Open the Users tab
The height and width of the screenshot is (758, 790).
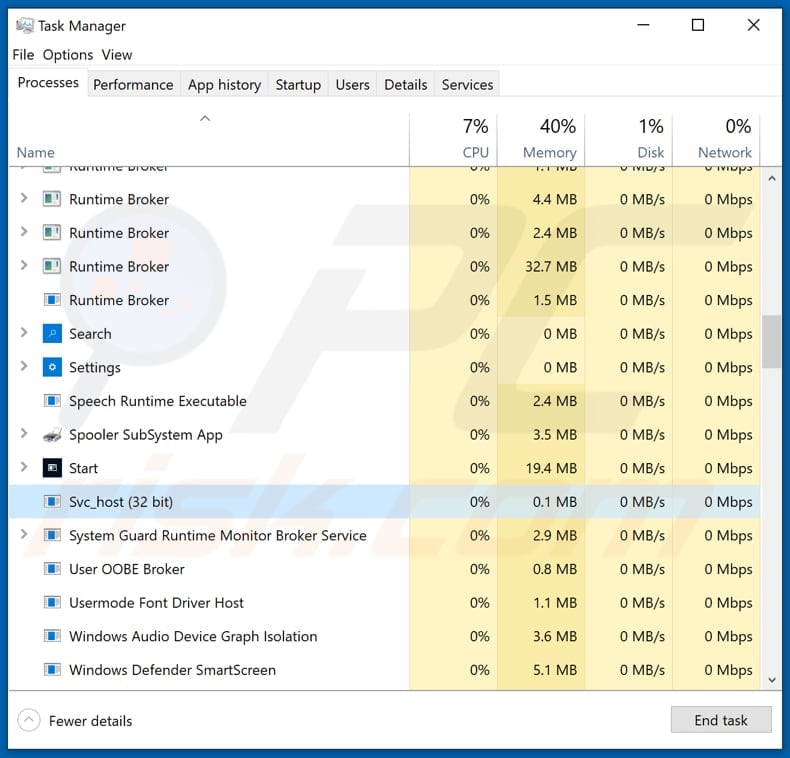click(x=353, y=84)
